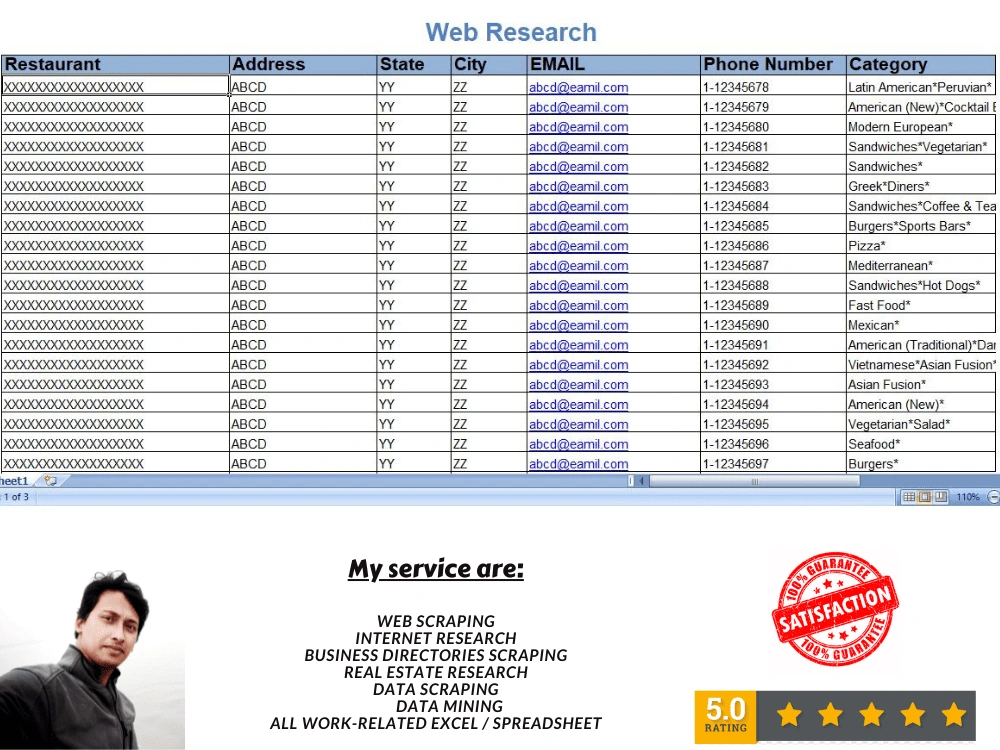Screen dimensions: 1000x750
Task: Select the first restaurant name cell
Action: (x=115, y=87)
